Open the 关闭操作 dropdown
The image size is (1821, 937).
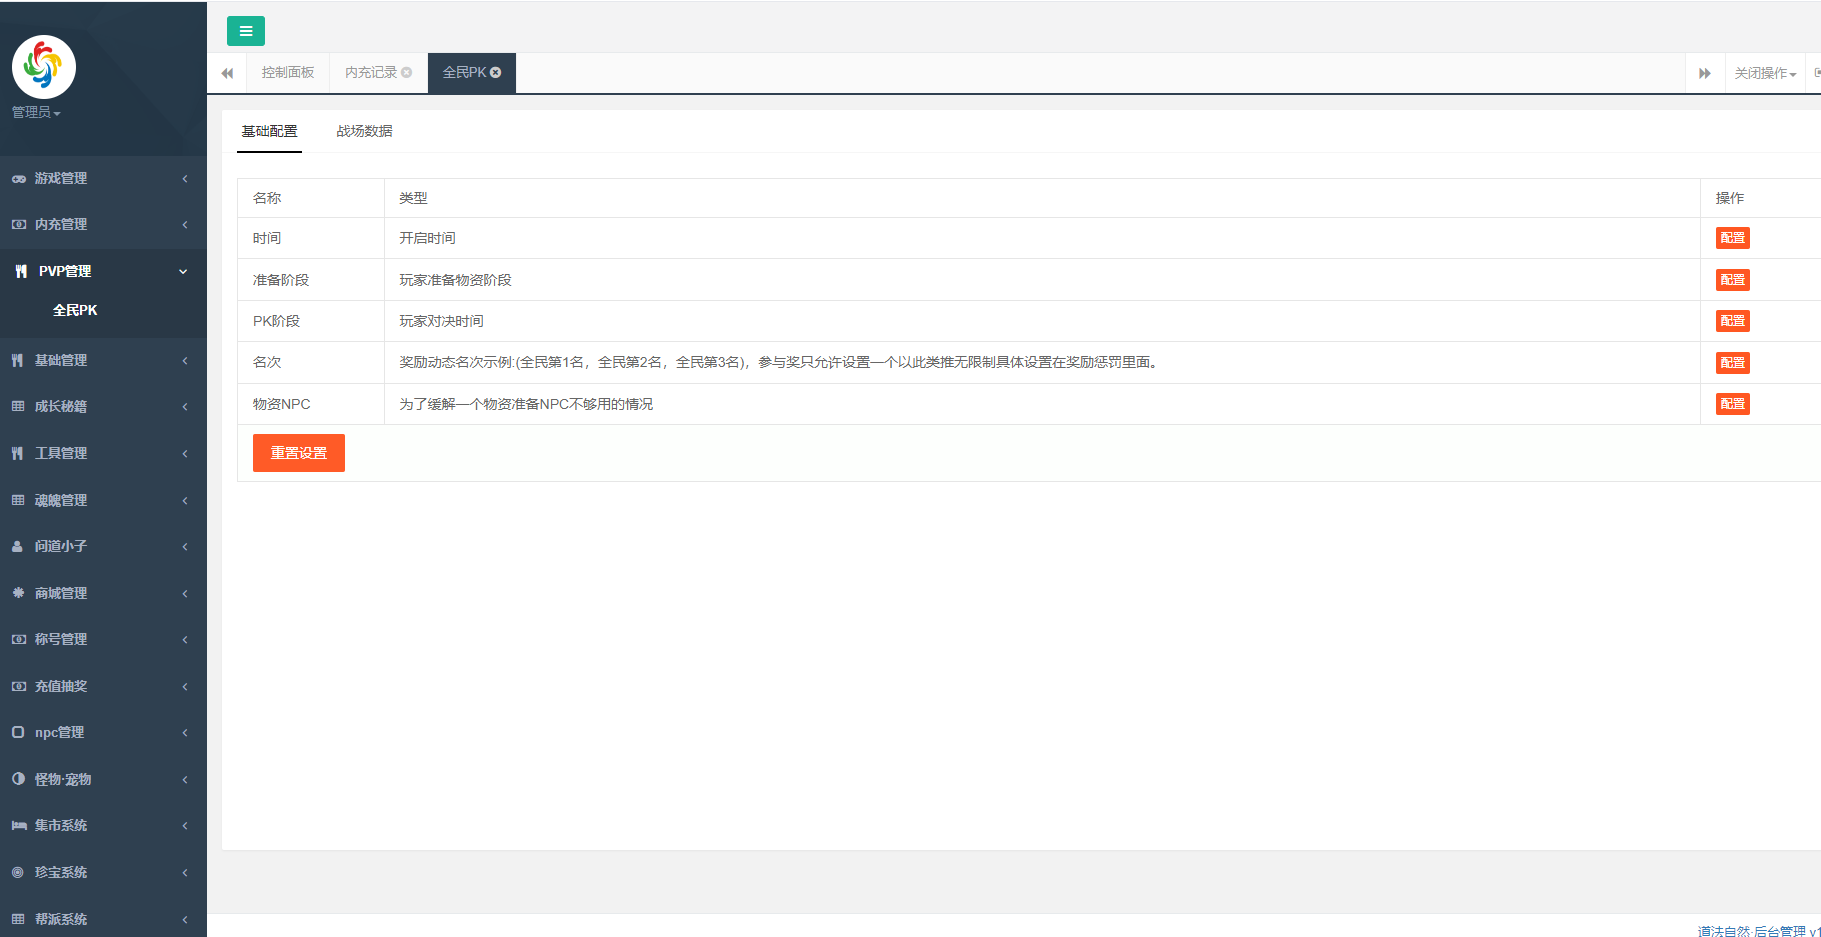tap(1765, 74)
